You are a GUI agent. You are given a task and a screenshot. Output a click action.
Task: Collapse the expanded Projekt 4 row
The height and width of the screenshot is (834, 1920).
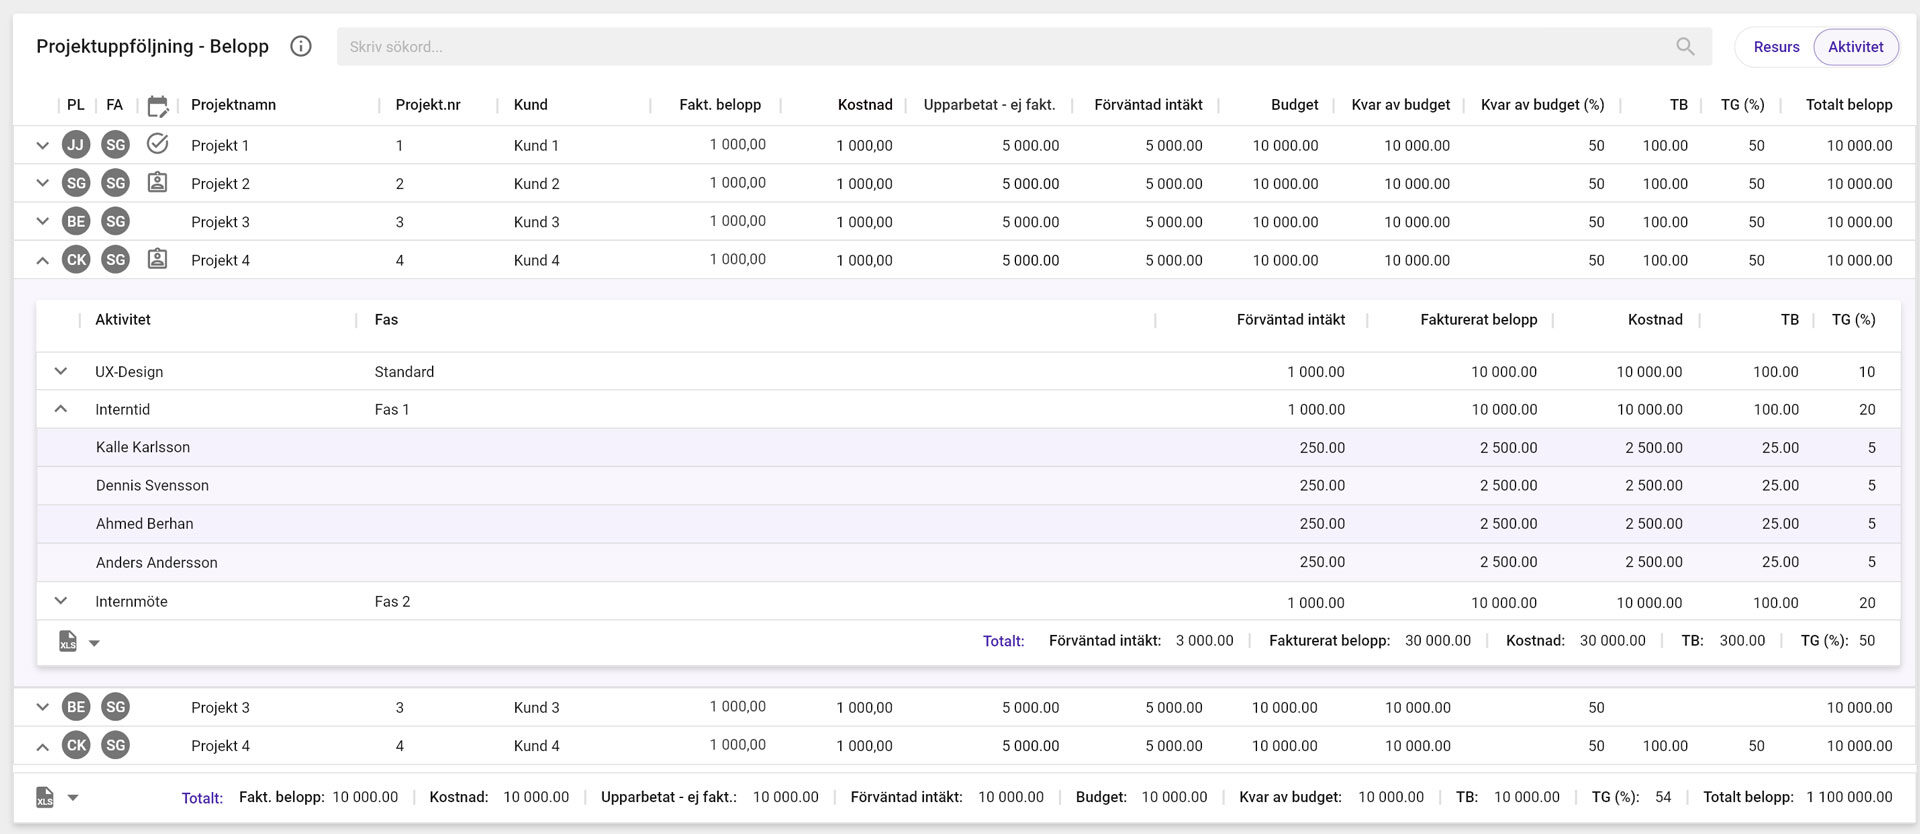coord(42,260)
